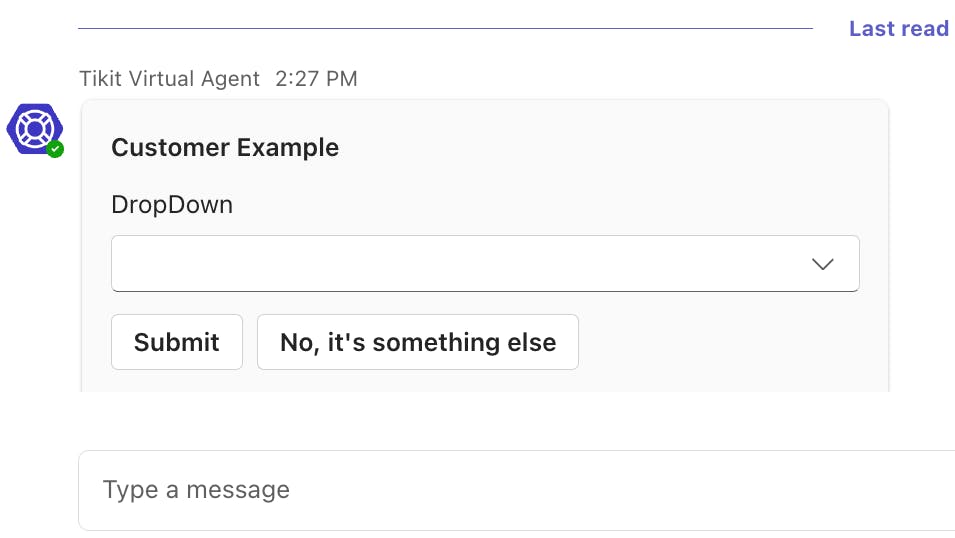Open the empty DropDown combo box
The image size is (955, 538).
[x=460, y=264]
